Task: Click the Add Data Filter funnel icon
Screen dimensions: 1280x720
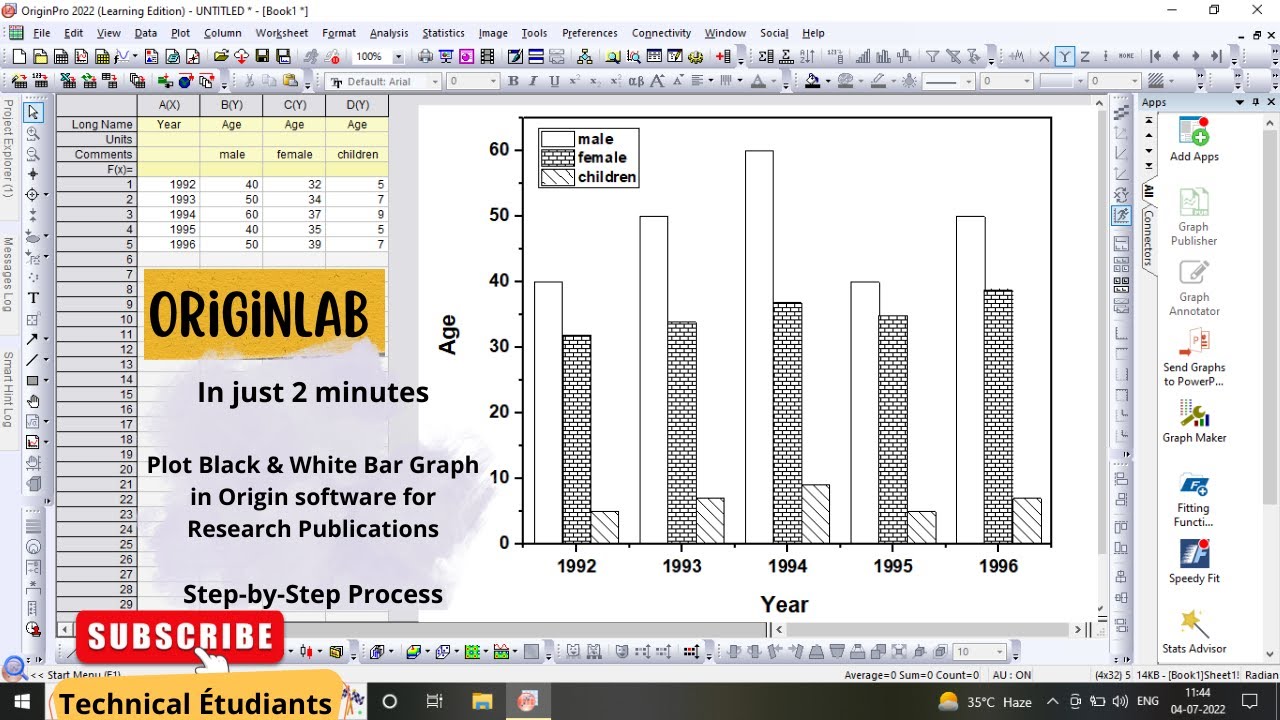Action: pyautogui.click(x=932, y=57)
